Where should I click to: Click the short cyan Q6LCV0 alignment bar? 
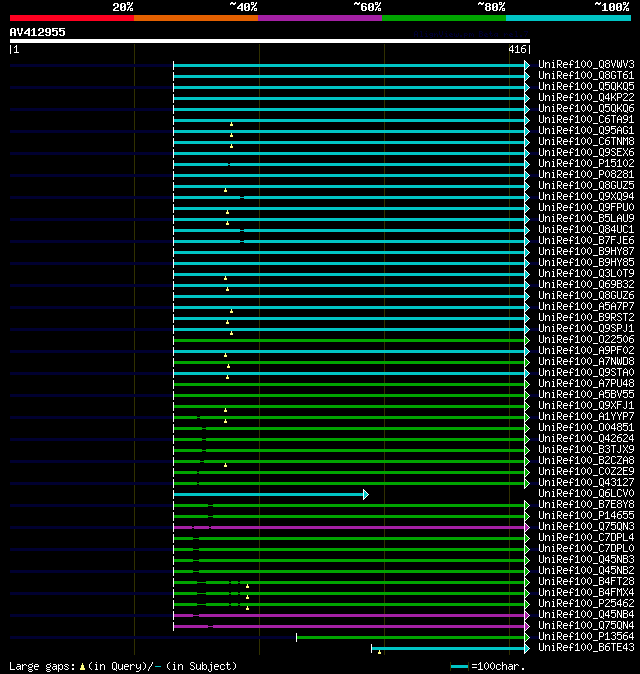click(x=269, y=494)
